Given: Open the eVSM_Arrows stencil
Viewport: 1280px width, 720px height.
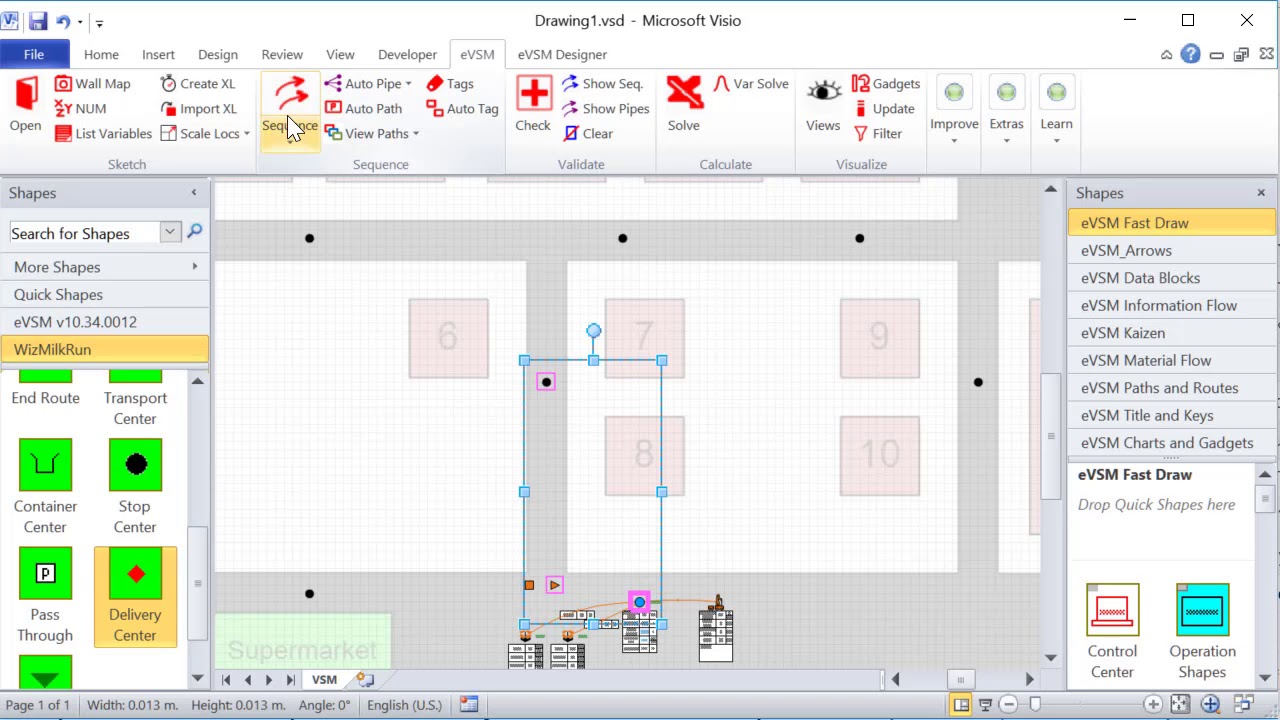Looking at the screenshot, I should click(x=1172, y=250).
